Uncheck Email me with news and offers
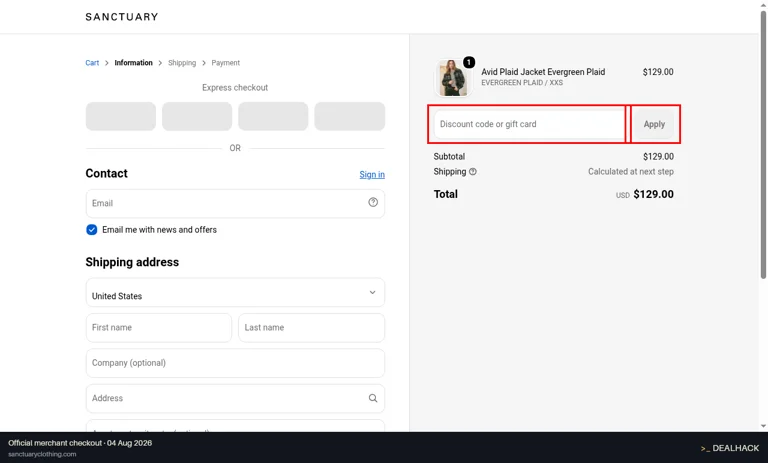The width and height of the screenshot is (768, 463). click(x=92, y=230)
